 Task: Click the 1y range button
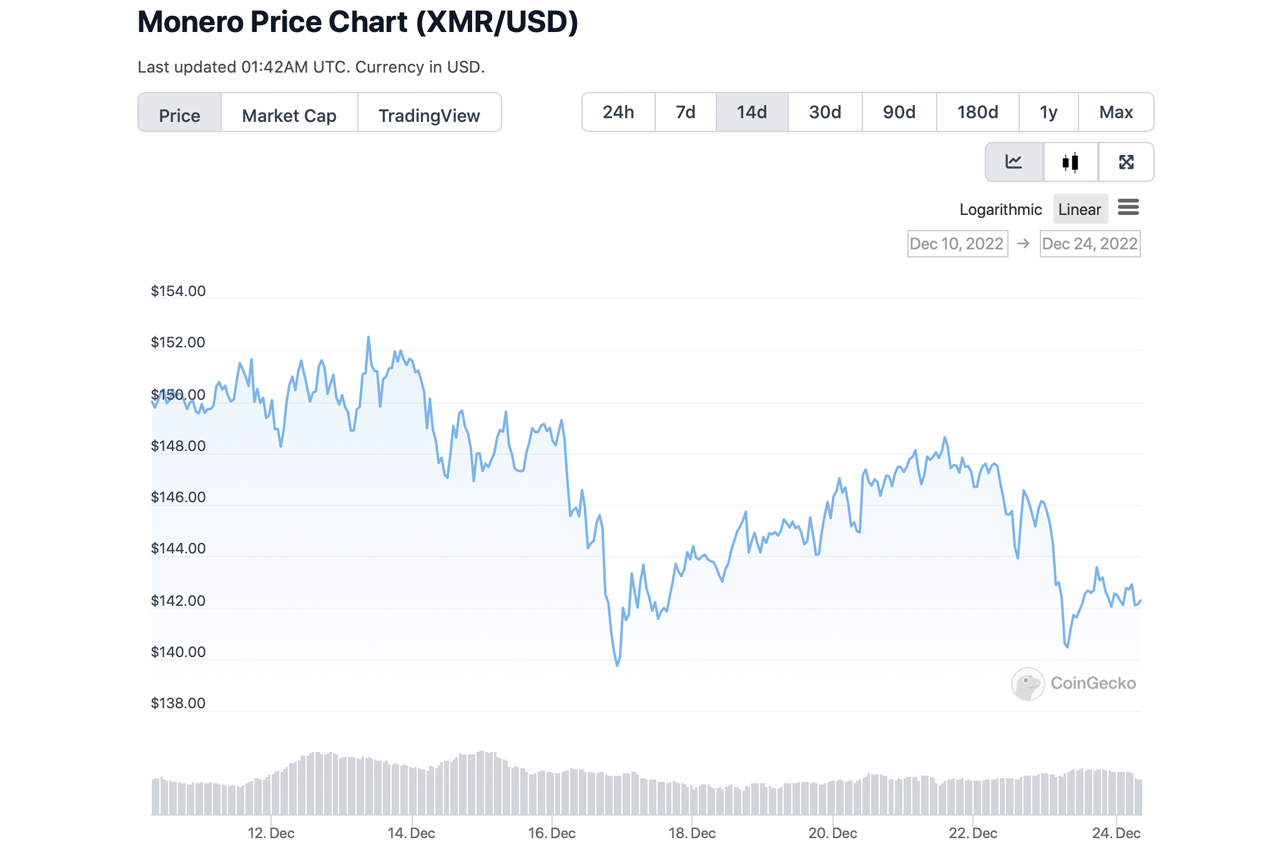click(x=1048, y=112)
